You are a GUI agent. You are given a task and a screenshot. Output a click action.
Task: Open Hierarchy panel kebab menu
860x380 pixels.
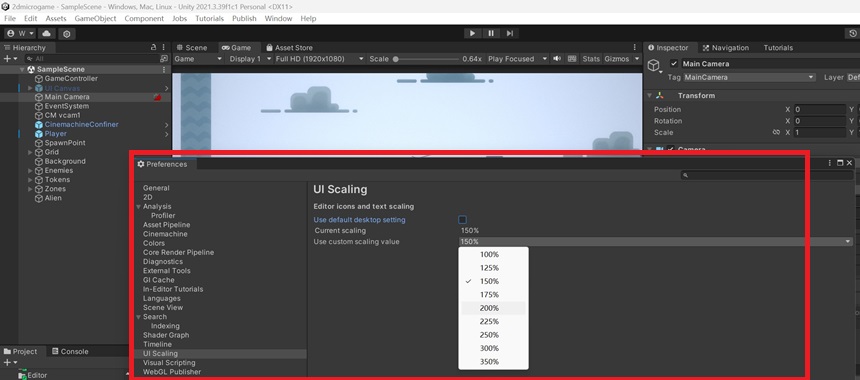coord(163,48)
